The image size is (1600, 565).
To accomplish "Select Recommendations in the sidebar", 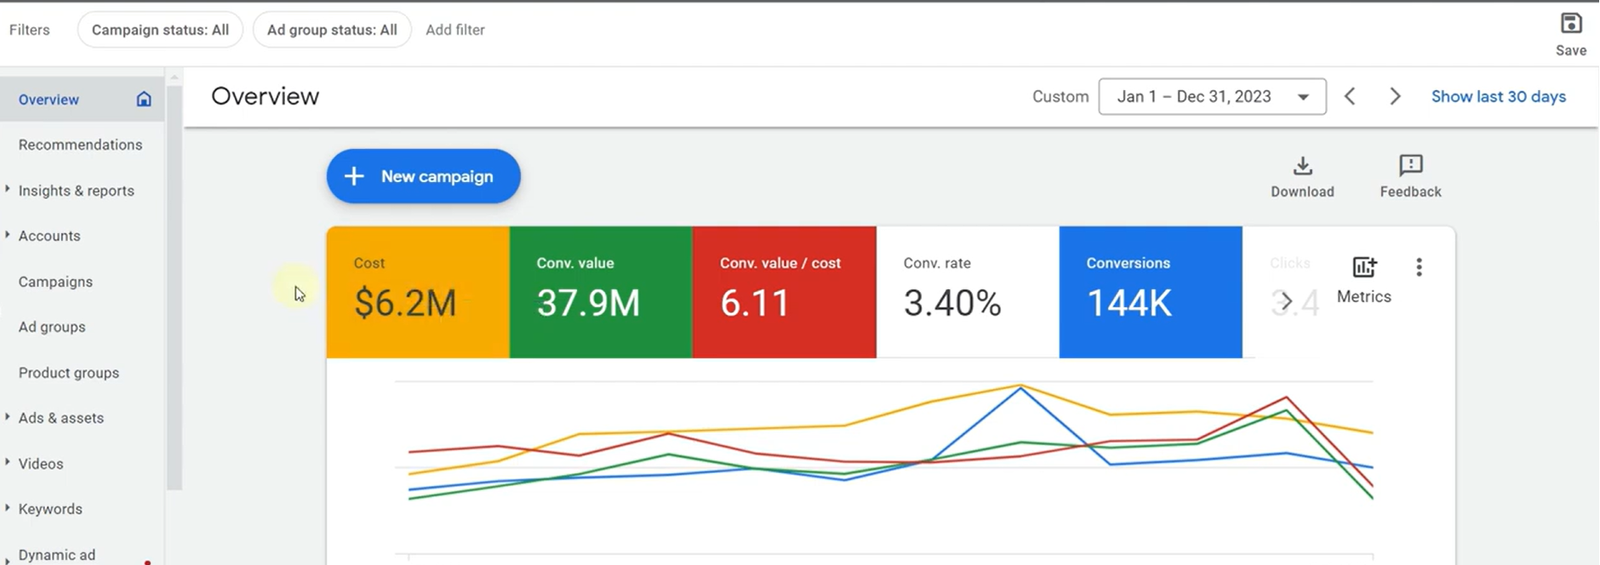I will click(x=80, y=145).
